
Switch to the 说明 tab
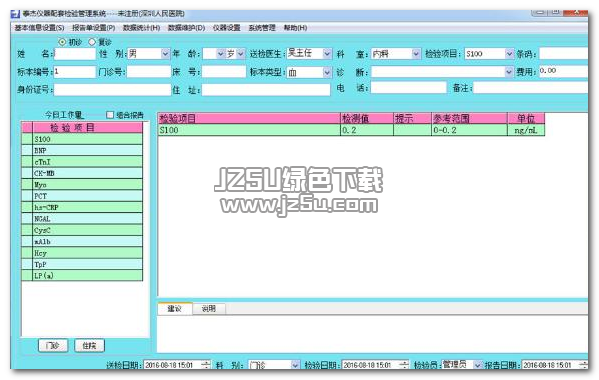point(209,308)
